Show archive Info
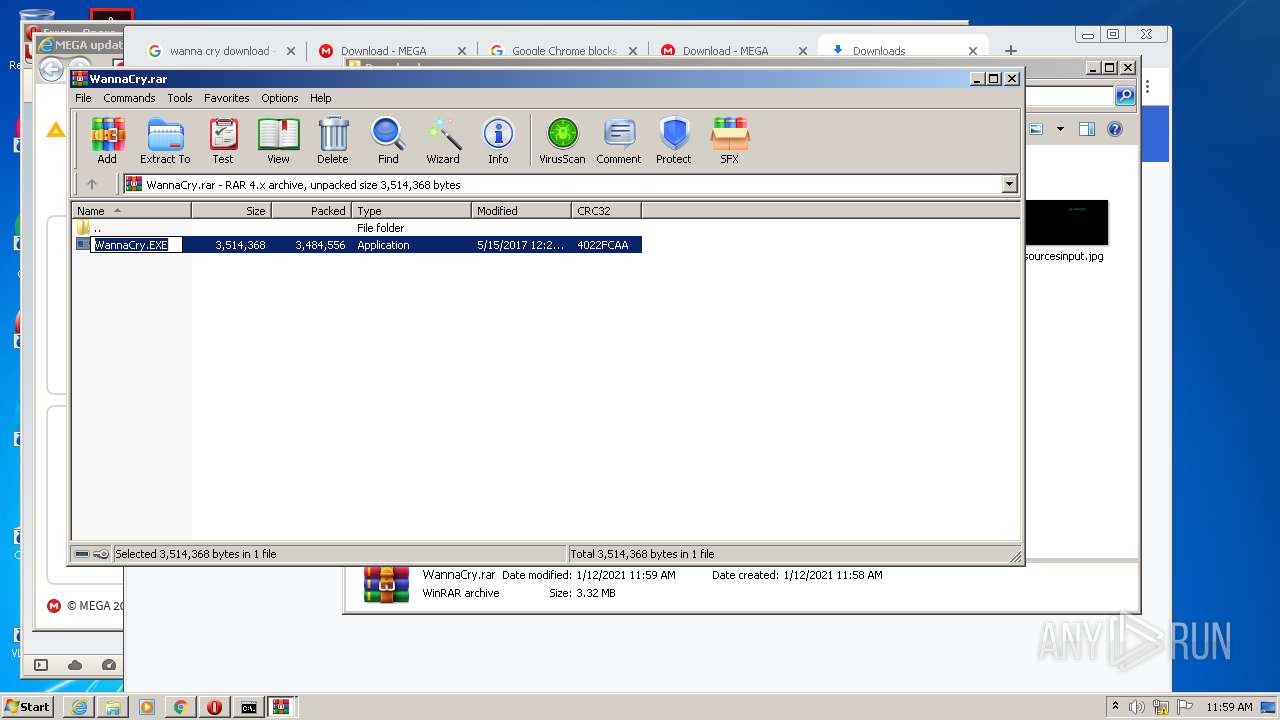This screenshot has height=720, width=1280. (498, 141)
